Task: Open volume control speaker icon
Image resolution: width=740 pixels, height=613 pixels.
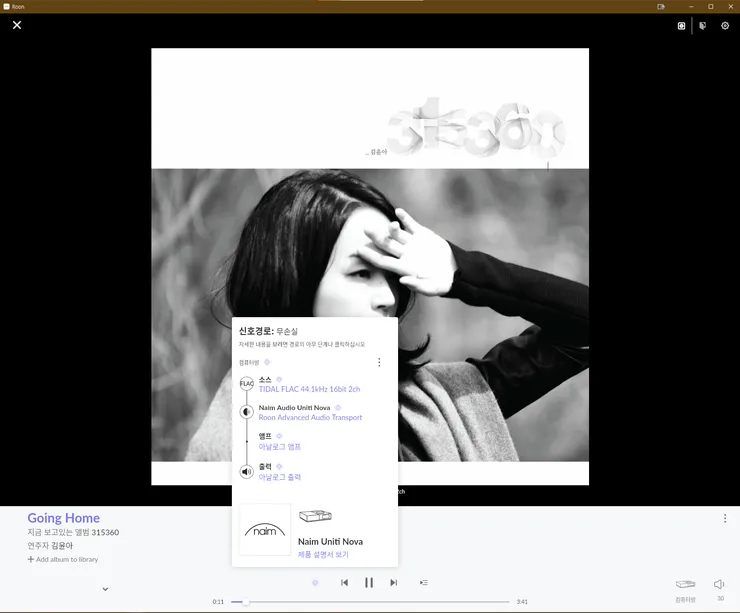Action: click(719, 584)
